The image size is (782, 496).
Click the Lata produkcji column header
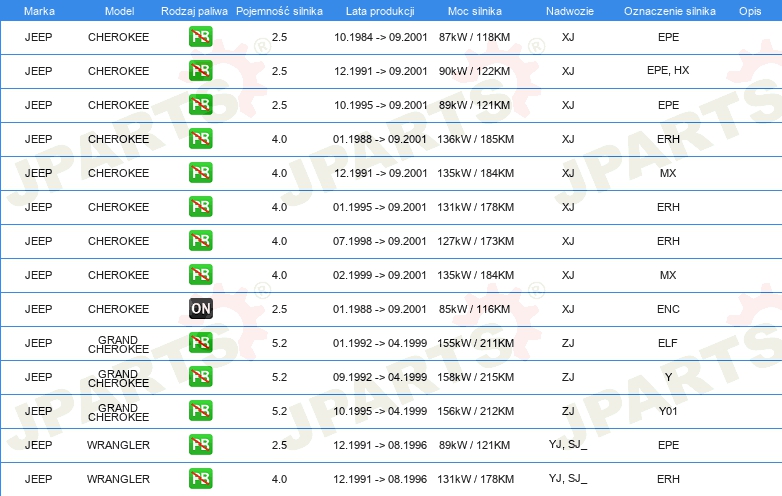point(380,11)
